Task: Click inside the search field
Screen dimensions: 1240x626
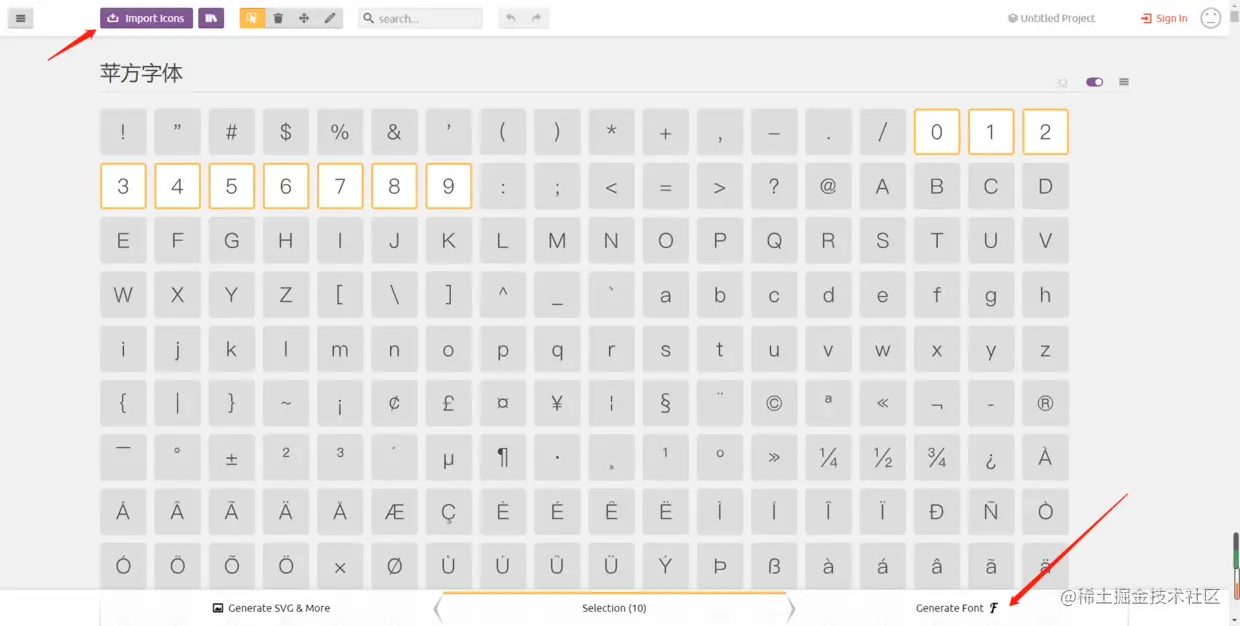Action: tap(420, 18)
